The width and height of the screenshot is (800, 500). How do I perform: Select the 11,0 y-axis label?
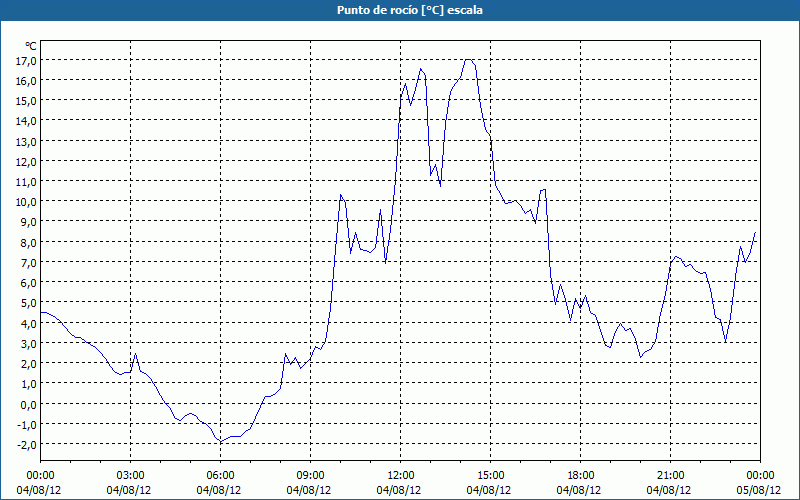click(26, 182)
